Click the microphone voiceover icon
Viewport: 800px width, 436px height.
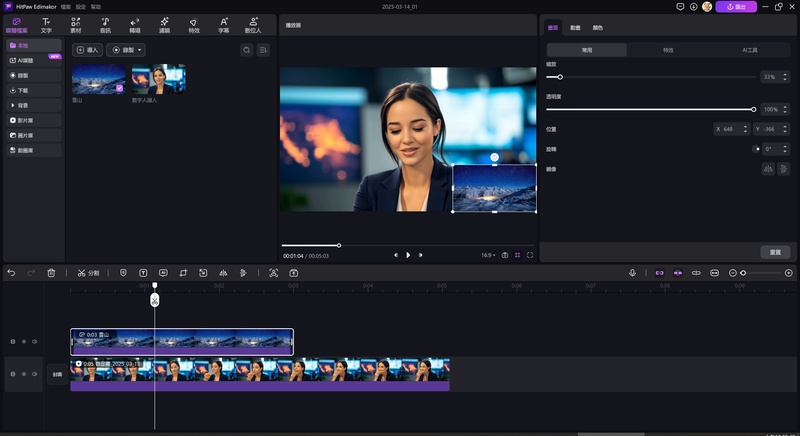coord(632,272)
